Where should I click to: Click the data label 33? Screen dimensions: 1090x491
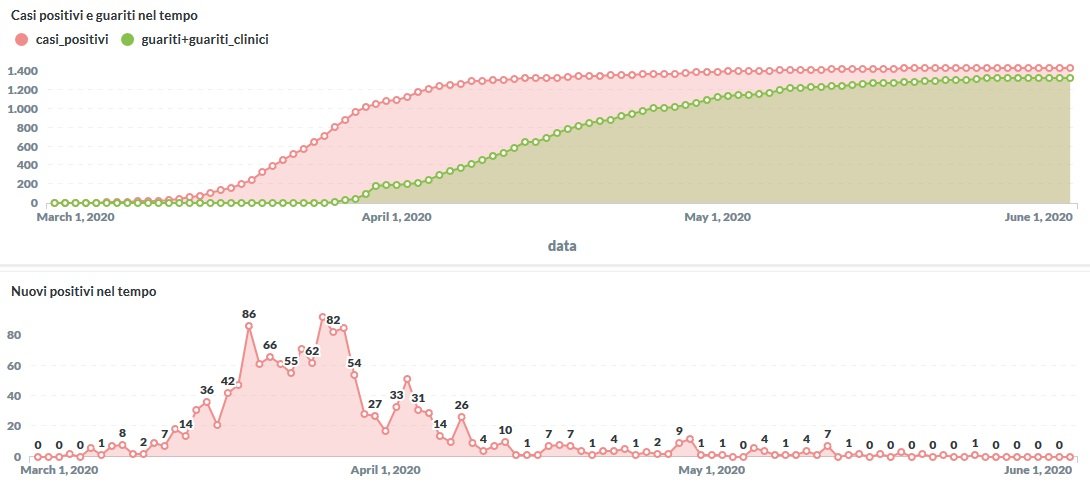click(x=397, y=395)
